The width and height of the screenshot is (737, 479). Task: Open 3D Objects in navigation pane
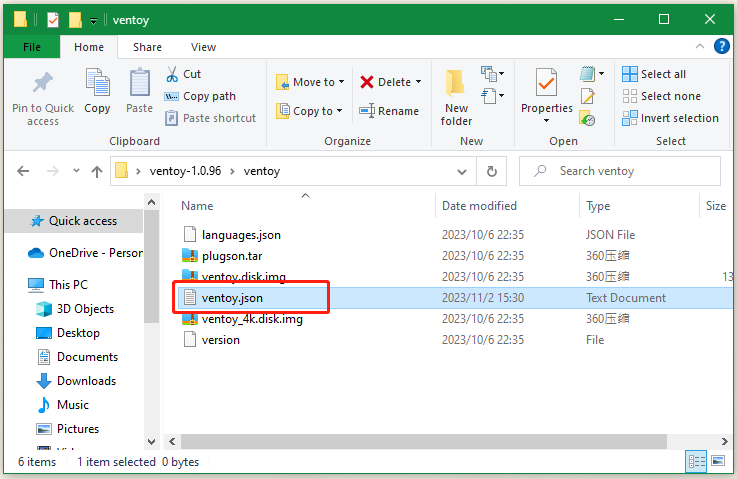[x=75, y=309]
